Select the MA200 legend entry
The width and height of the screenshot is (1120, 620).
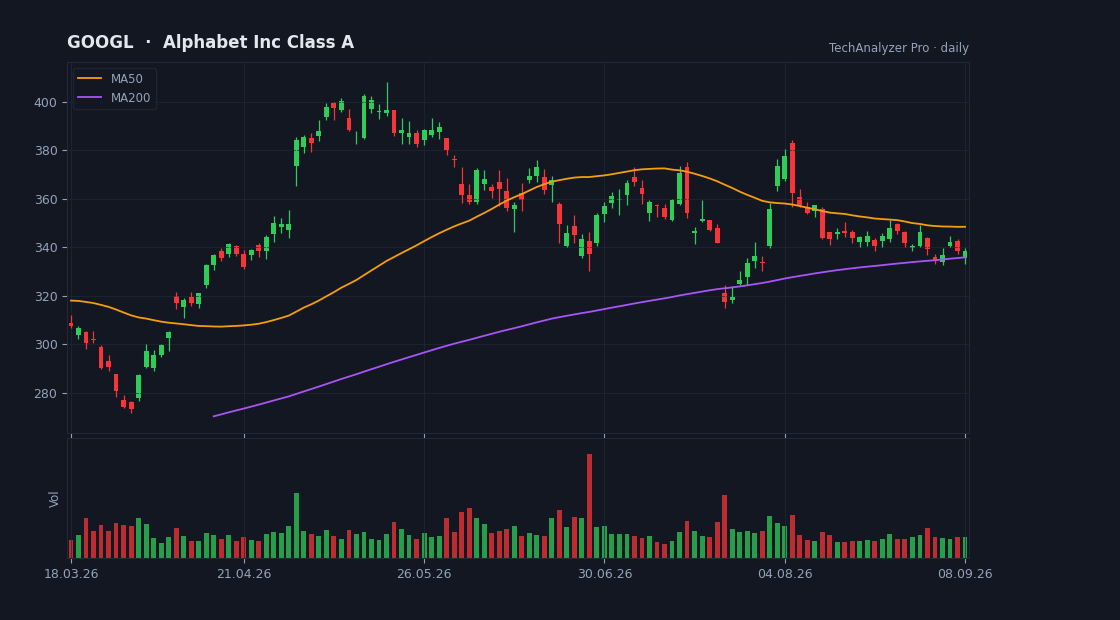click(x=114, y=98)
